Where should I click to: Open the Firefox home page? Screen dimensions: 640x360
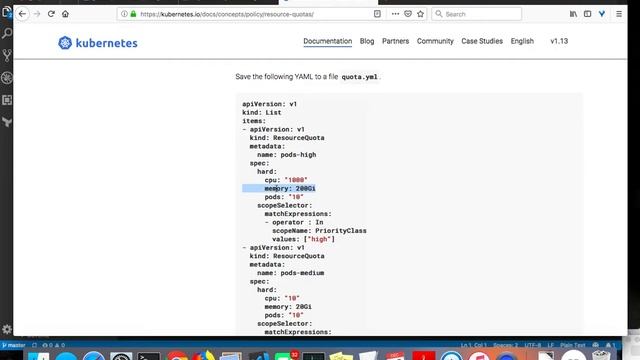pyautogui.click(x=65, y=14)
